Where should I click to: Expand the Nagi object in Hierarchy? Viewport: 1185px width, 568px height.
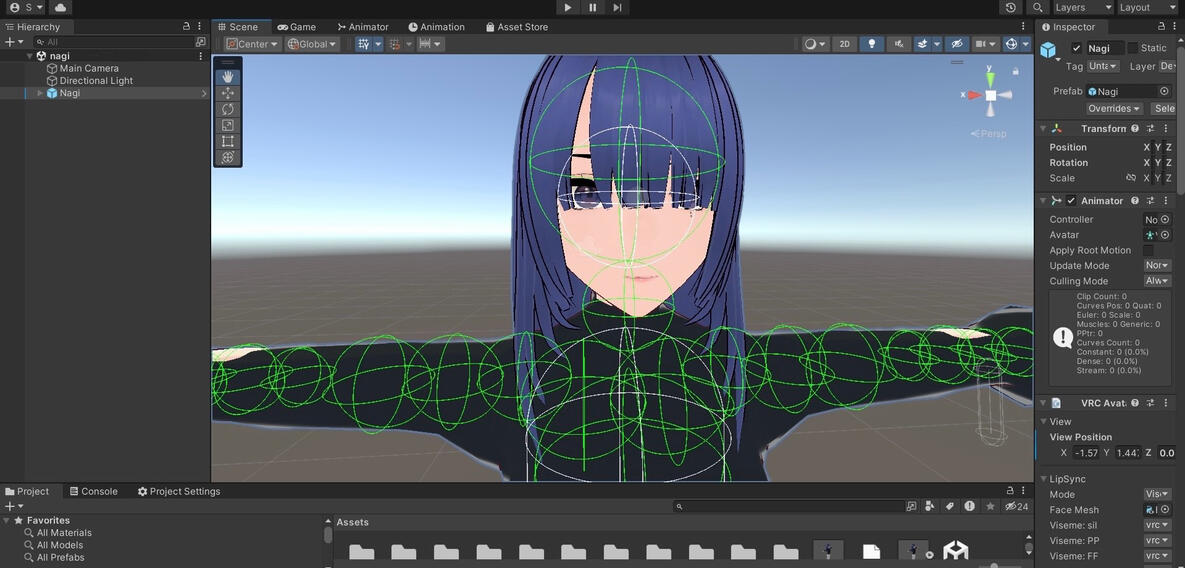tap(40, 93)
